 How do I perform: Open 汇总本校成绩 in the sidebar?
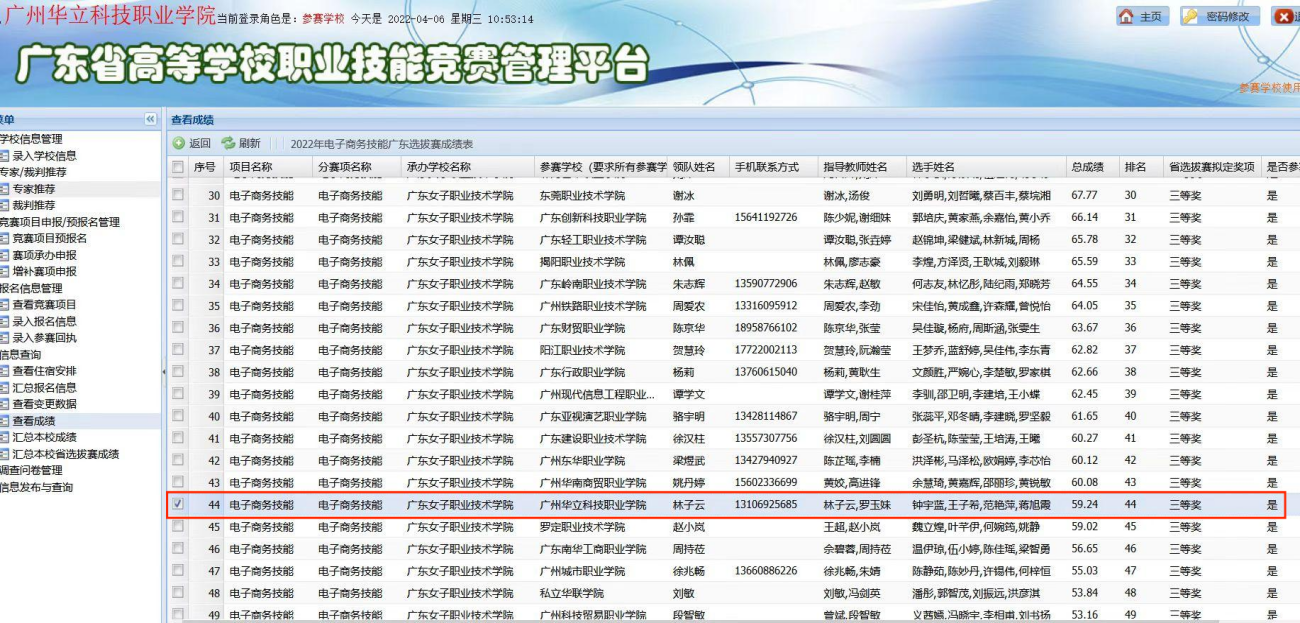44,437
